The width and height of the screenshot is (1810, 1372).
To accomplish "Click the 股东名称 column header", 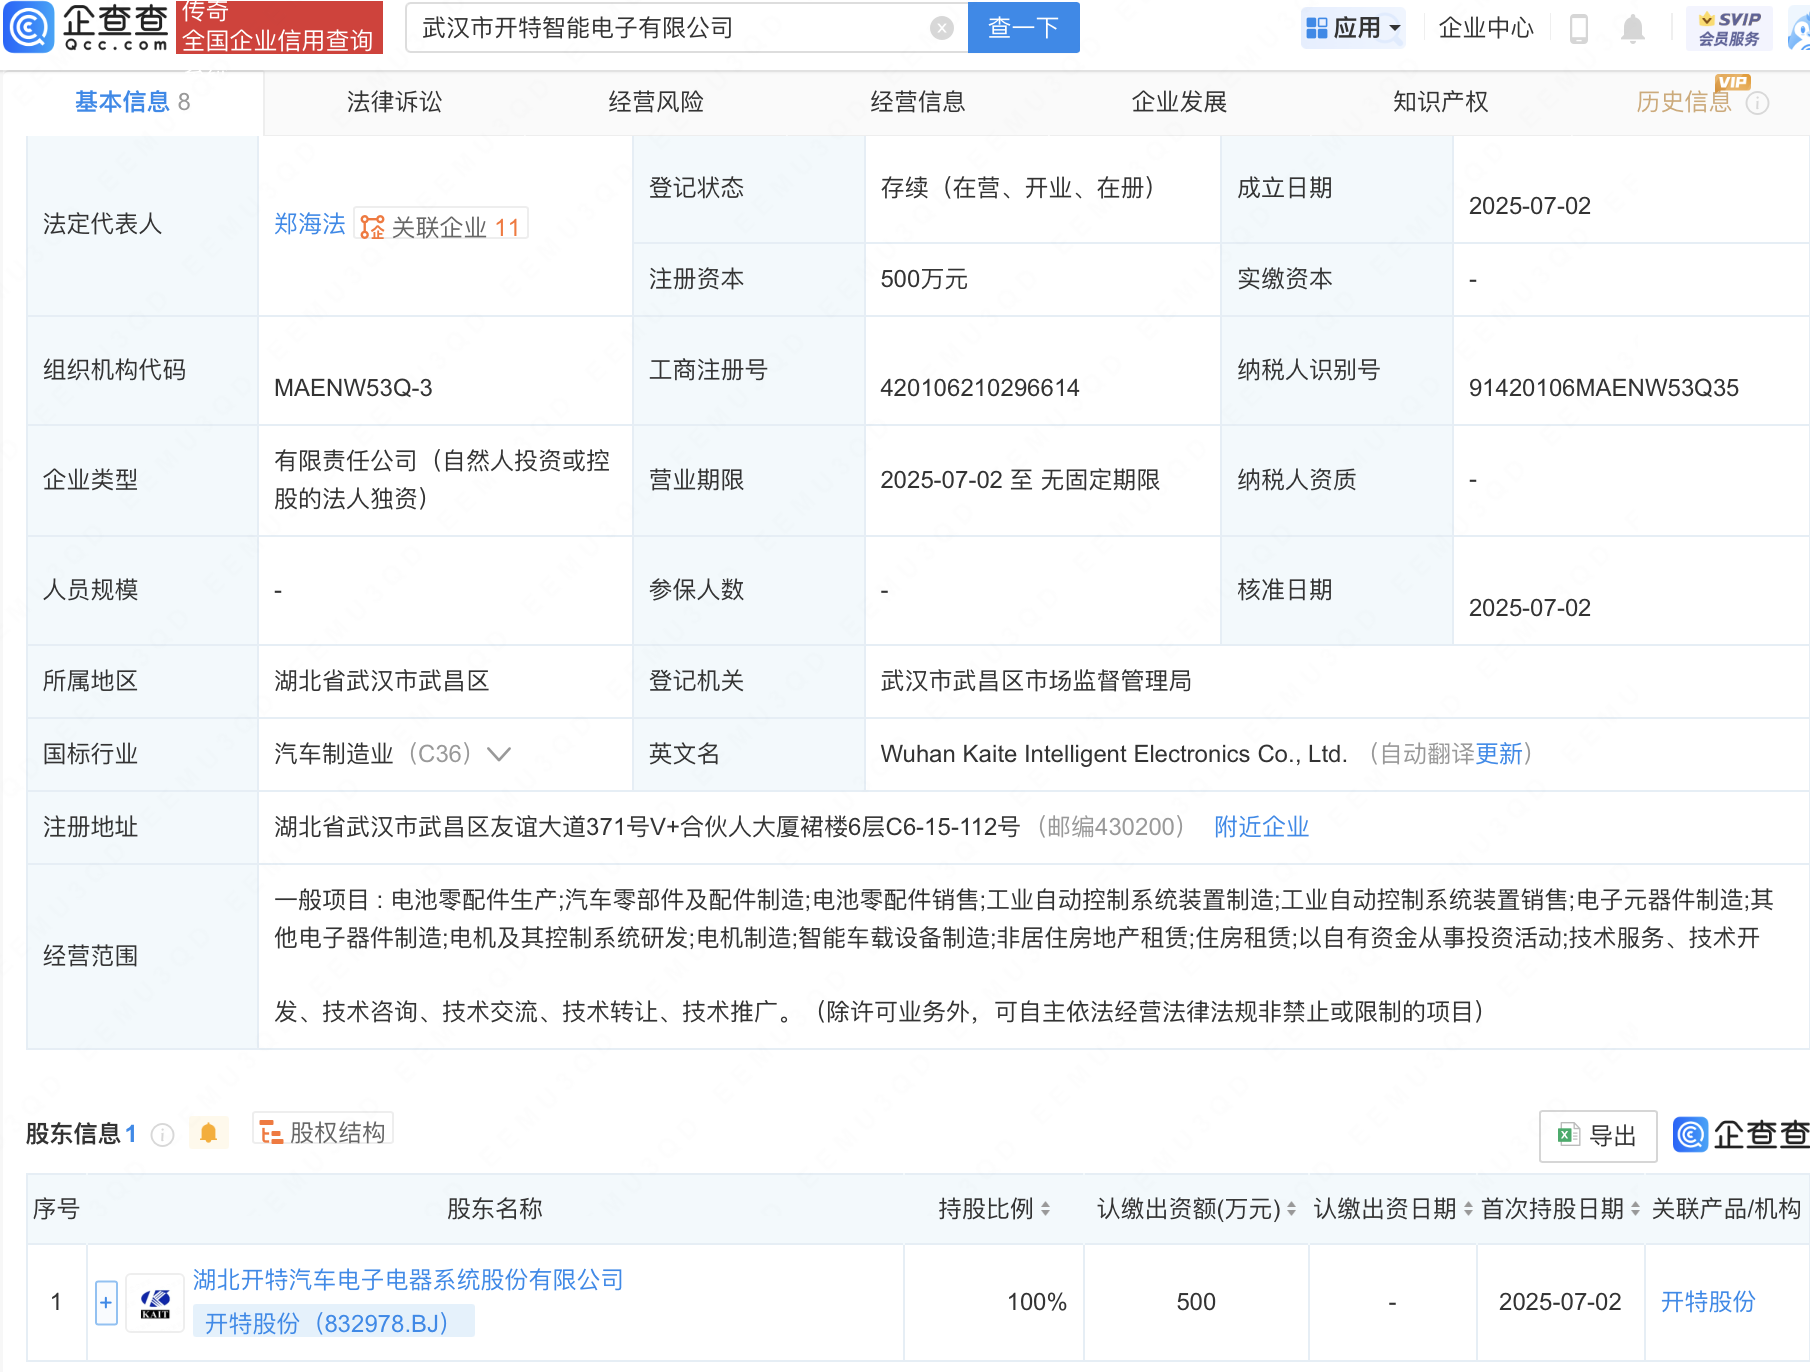I will click(x=495, y=1209).
